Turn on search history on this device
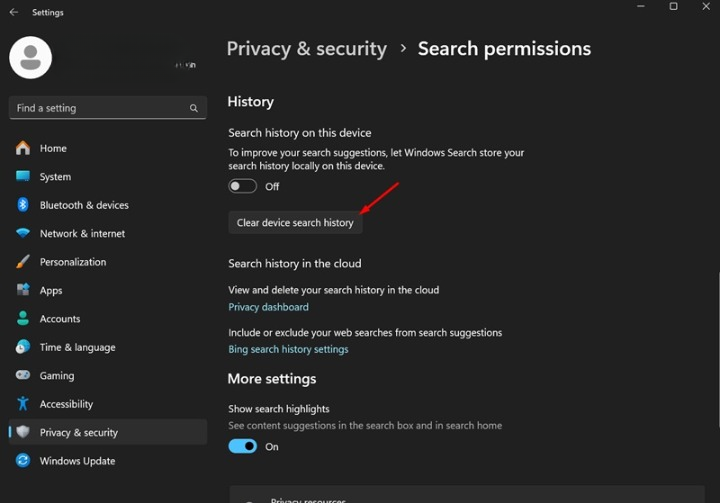This screenshot has height=503, width=720. [x=242, y=186]
